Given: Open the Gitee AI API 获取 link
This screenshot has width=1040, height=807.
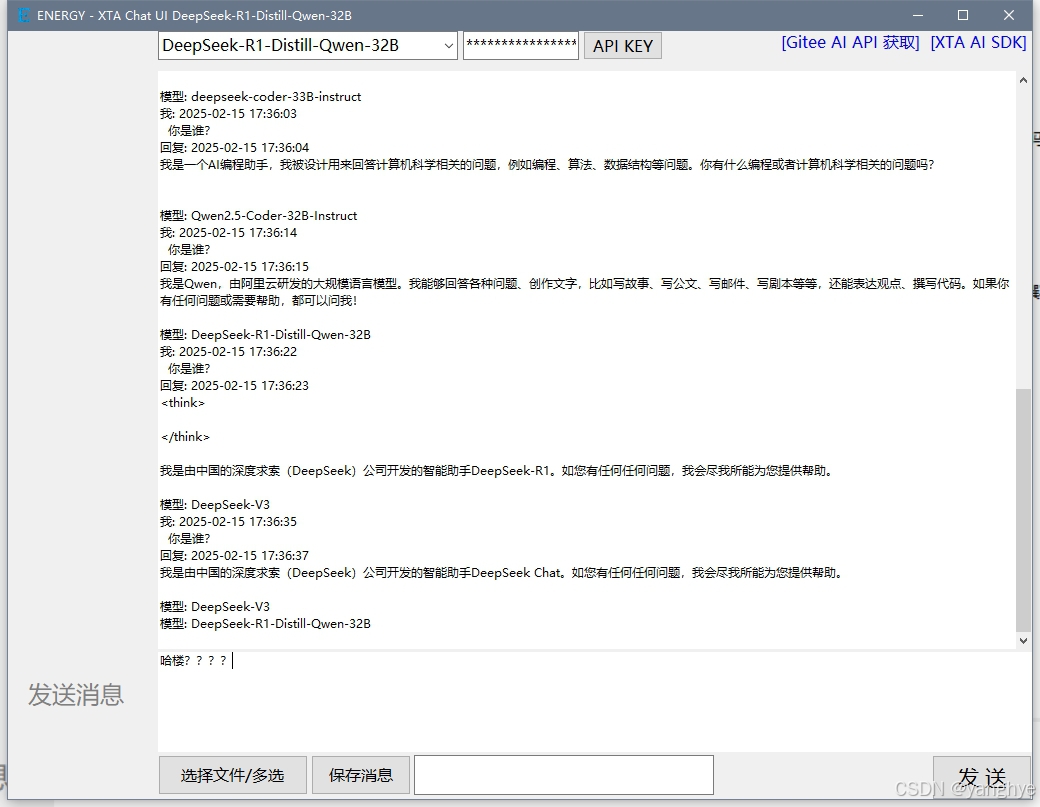Looking at the screenshot, I should pos(850,42).
